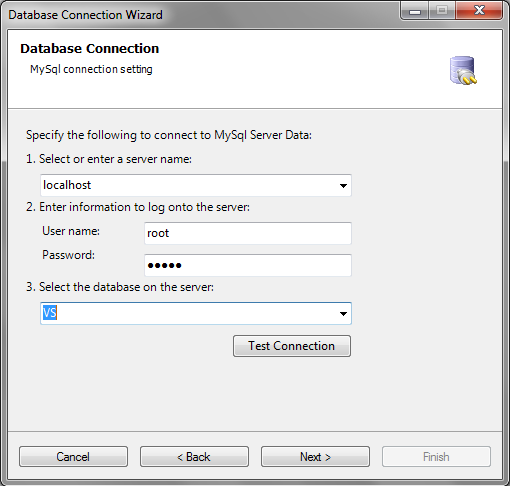This screenshot has width=510, height=486.
Task: Click the localhost server name text field
Action: coord(188,185)
